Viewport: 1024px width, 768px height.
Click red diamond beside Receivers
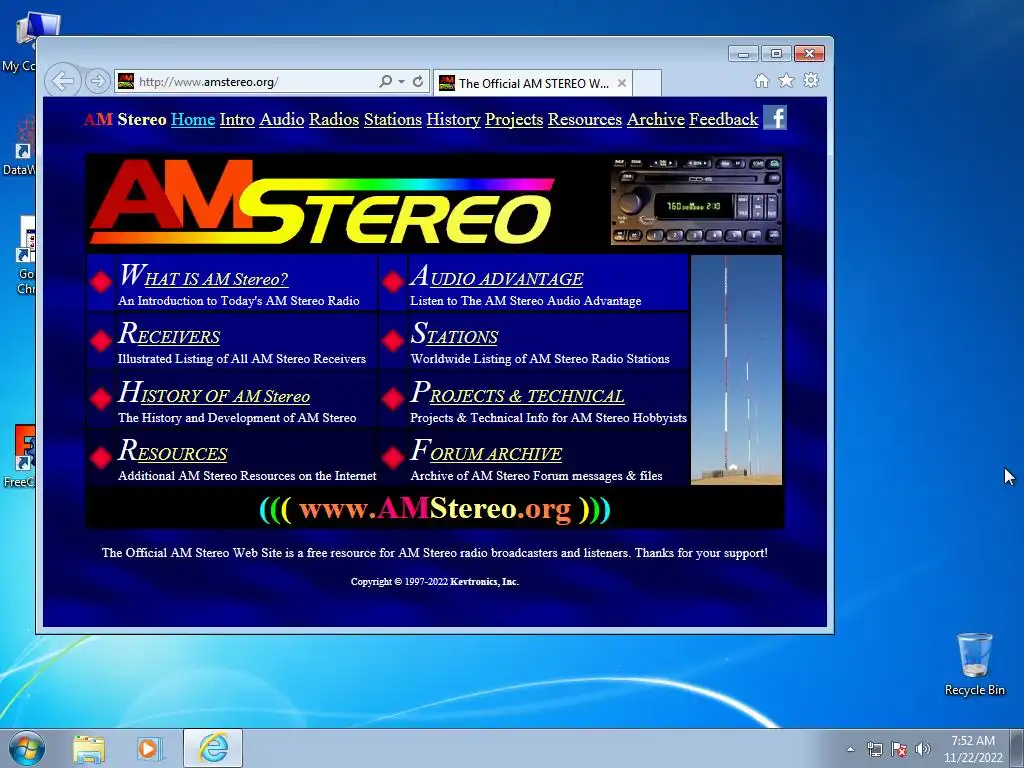[x=101, y=340]
